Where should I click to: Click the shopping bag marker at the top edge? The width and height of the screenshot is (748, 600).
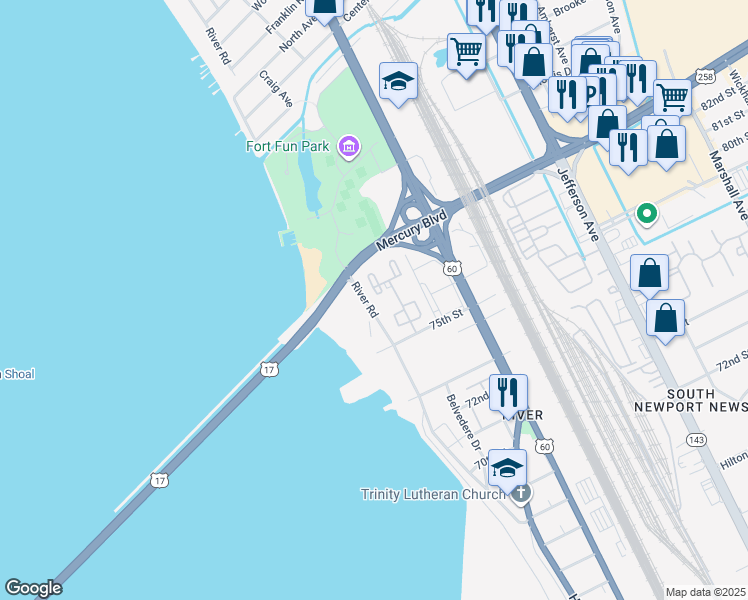[x=324, y=10]
